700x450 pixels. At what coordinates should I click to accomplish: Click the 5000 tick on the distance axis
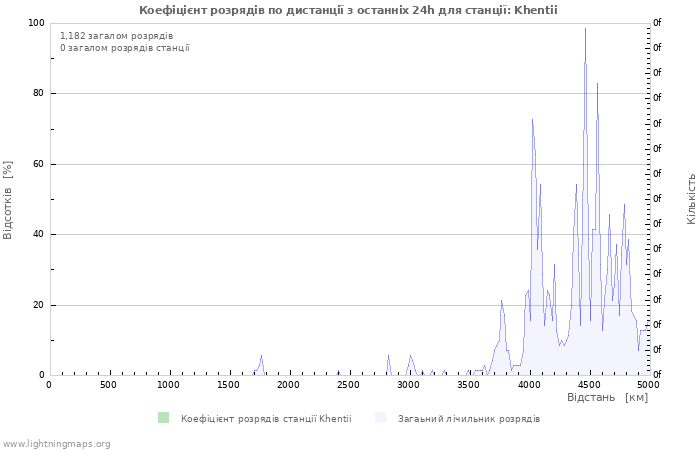click(x=648, y=385)
